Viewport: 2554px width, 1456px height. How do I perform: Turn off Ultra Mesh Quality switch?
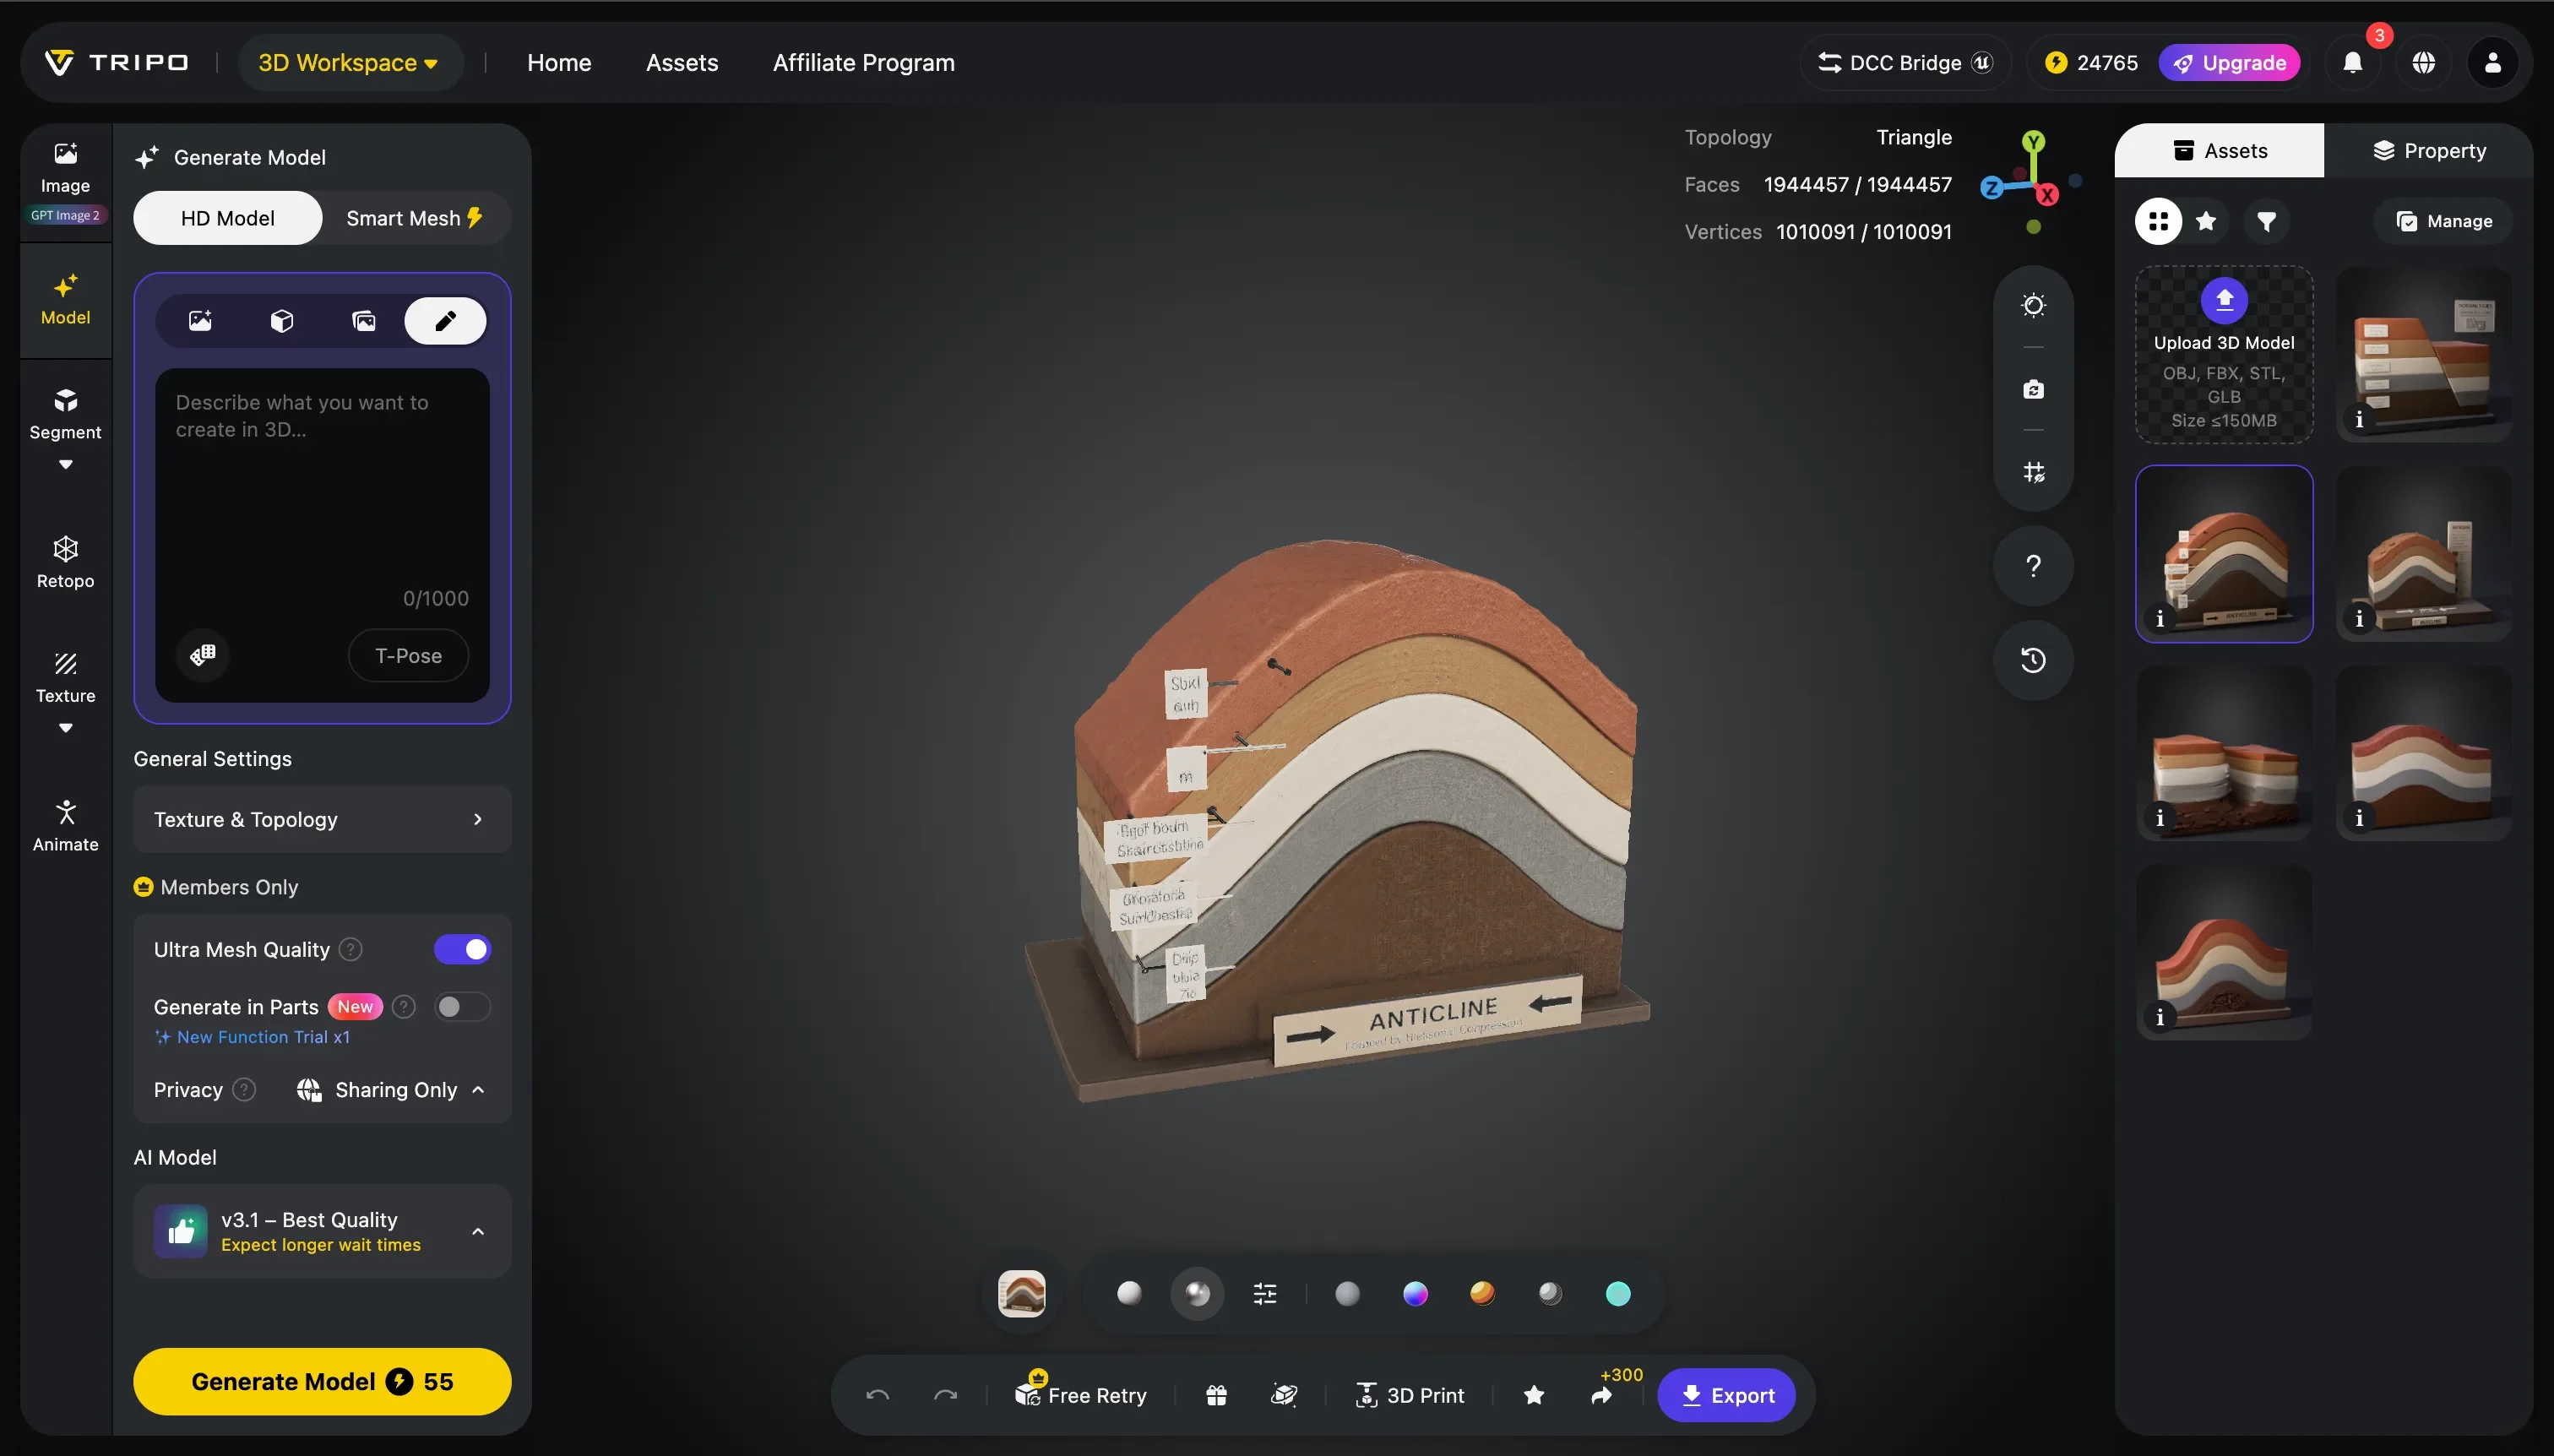tap(462, 949)
